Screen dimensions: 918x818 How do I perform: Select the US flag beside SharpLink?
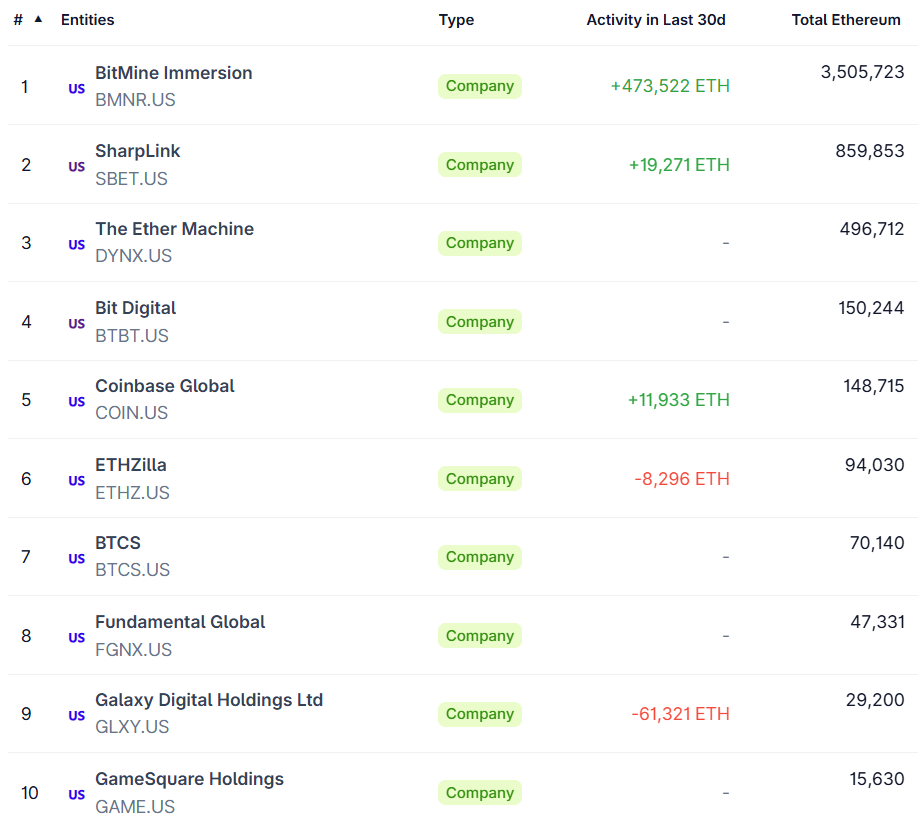click(x=76, y=167)
